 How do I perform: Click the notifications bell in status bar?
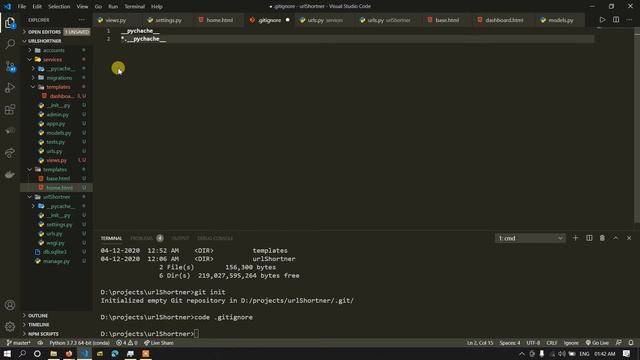631,343
